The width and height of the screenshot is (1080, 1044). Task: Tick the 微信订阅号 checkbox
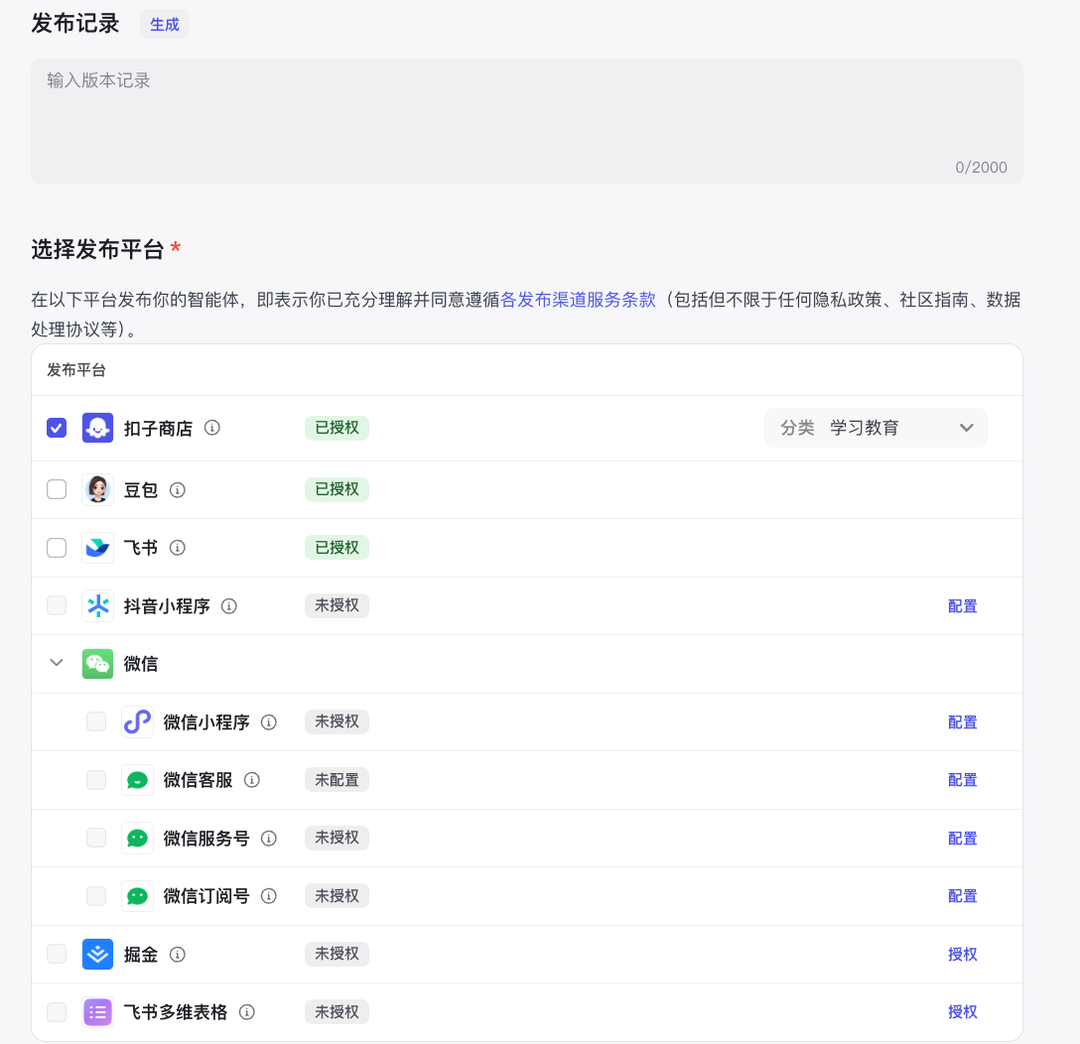[x=96, y=896]
